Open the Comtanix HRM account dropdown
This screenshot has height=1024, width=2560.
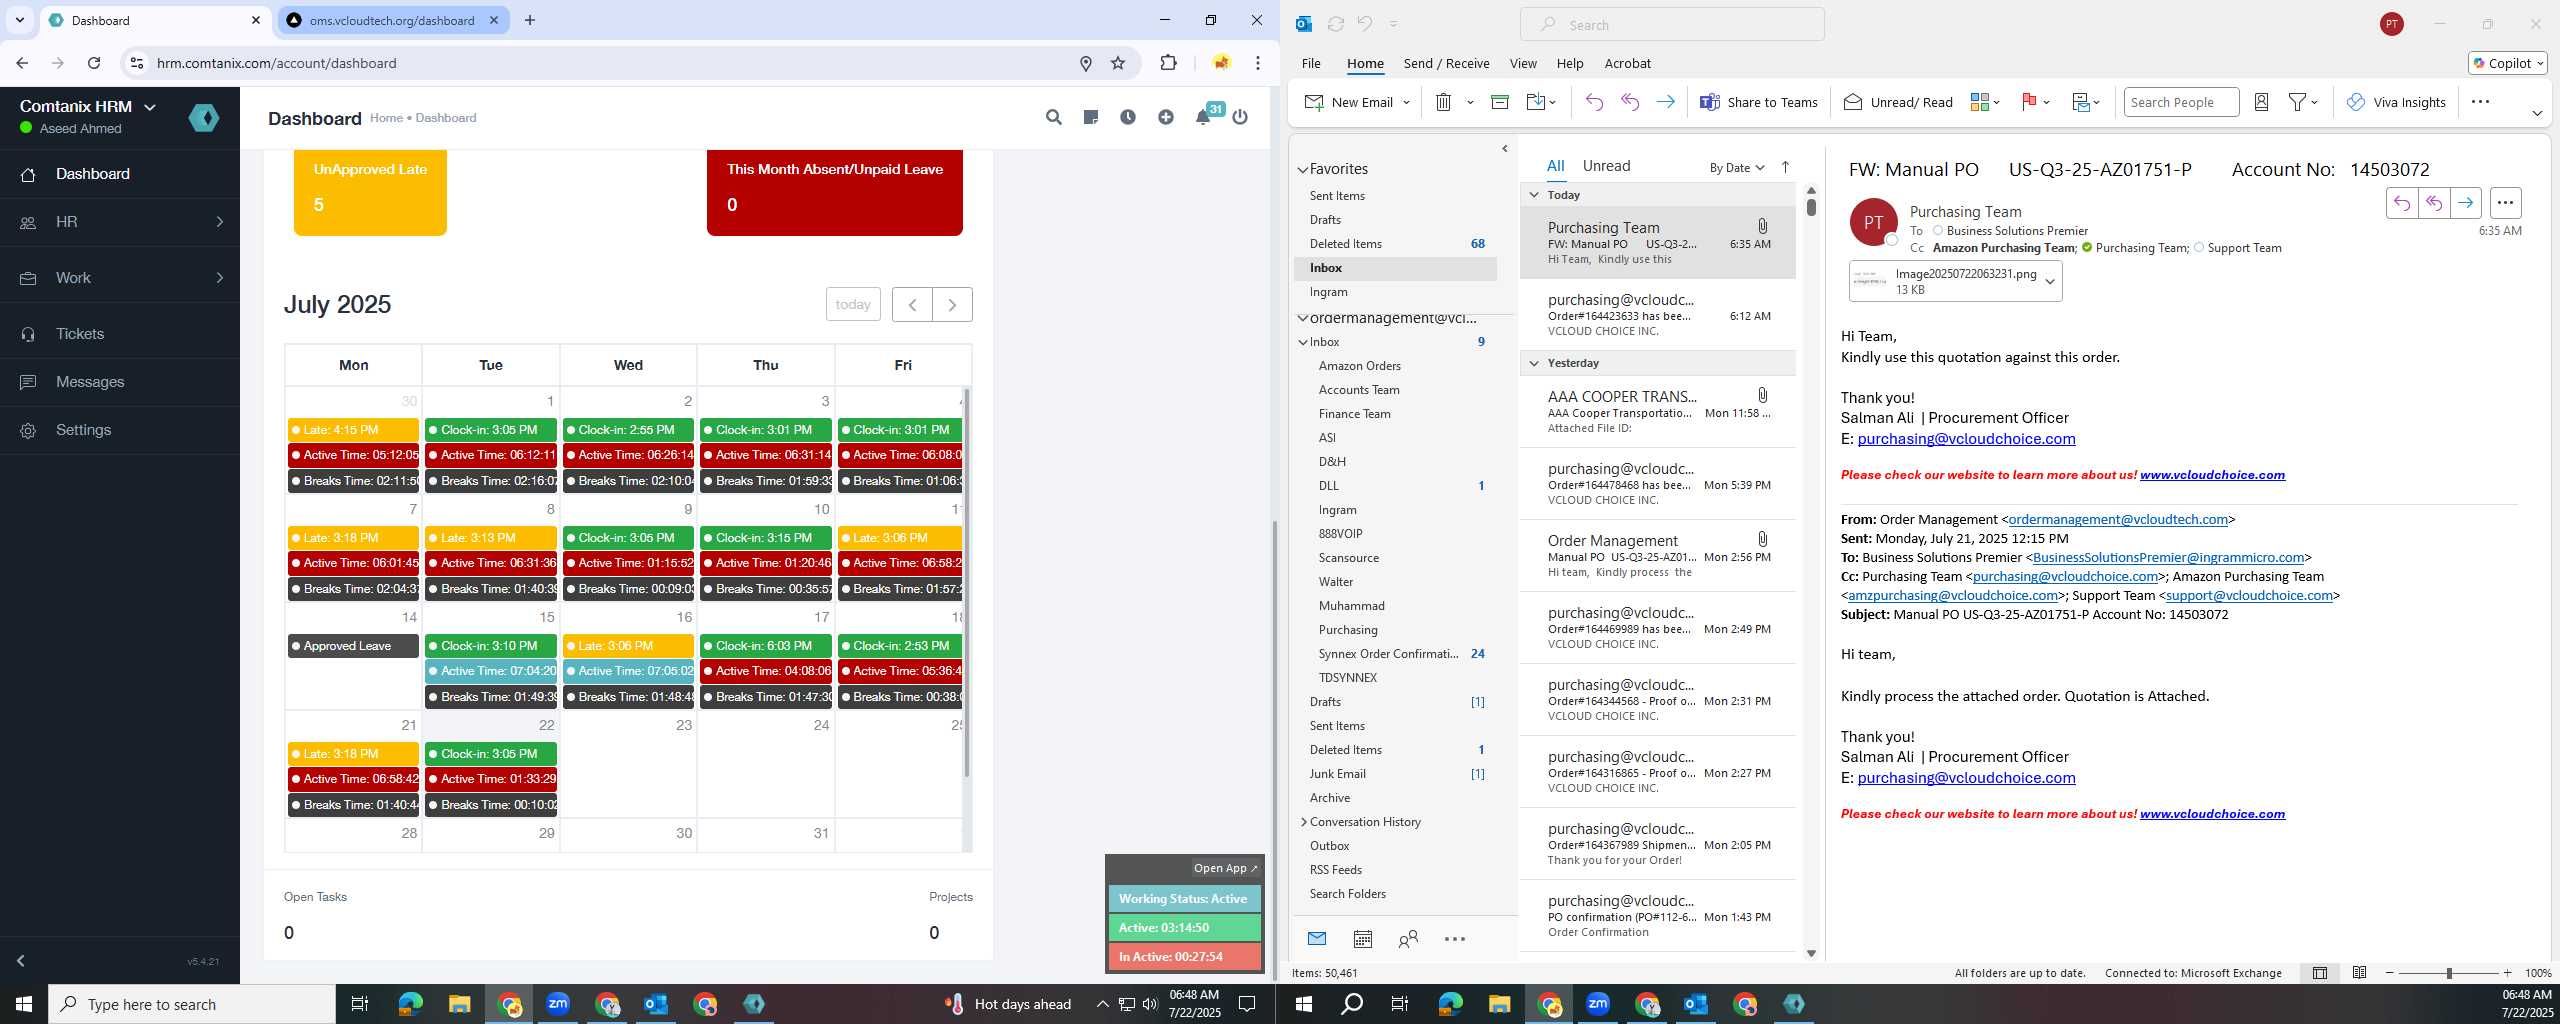tap(87, 107)
